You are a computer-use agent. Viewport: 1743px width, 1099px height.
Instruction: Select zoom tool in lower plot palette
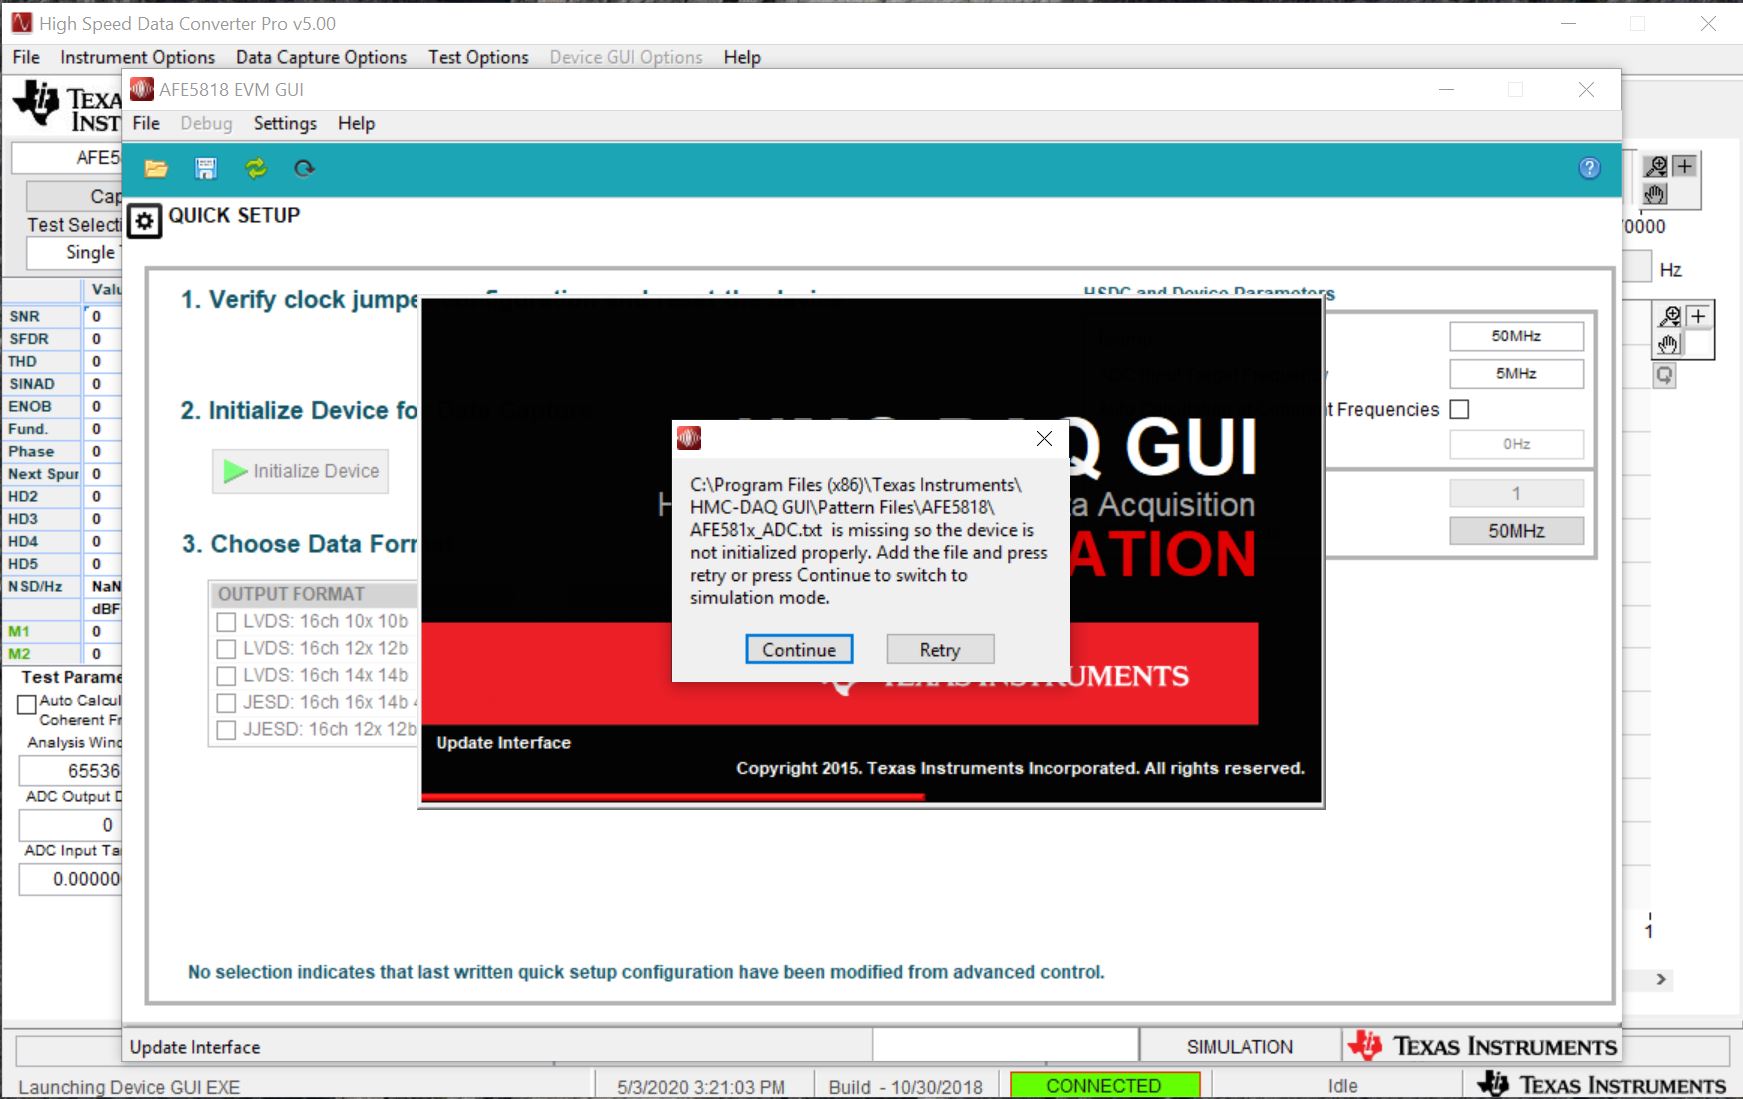tap(1670, 317)
